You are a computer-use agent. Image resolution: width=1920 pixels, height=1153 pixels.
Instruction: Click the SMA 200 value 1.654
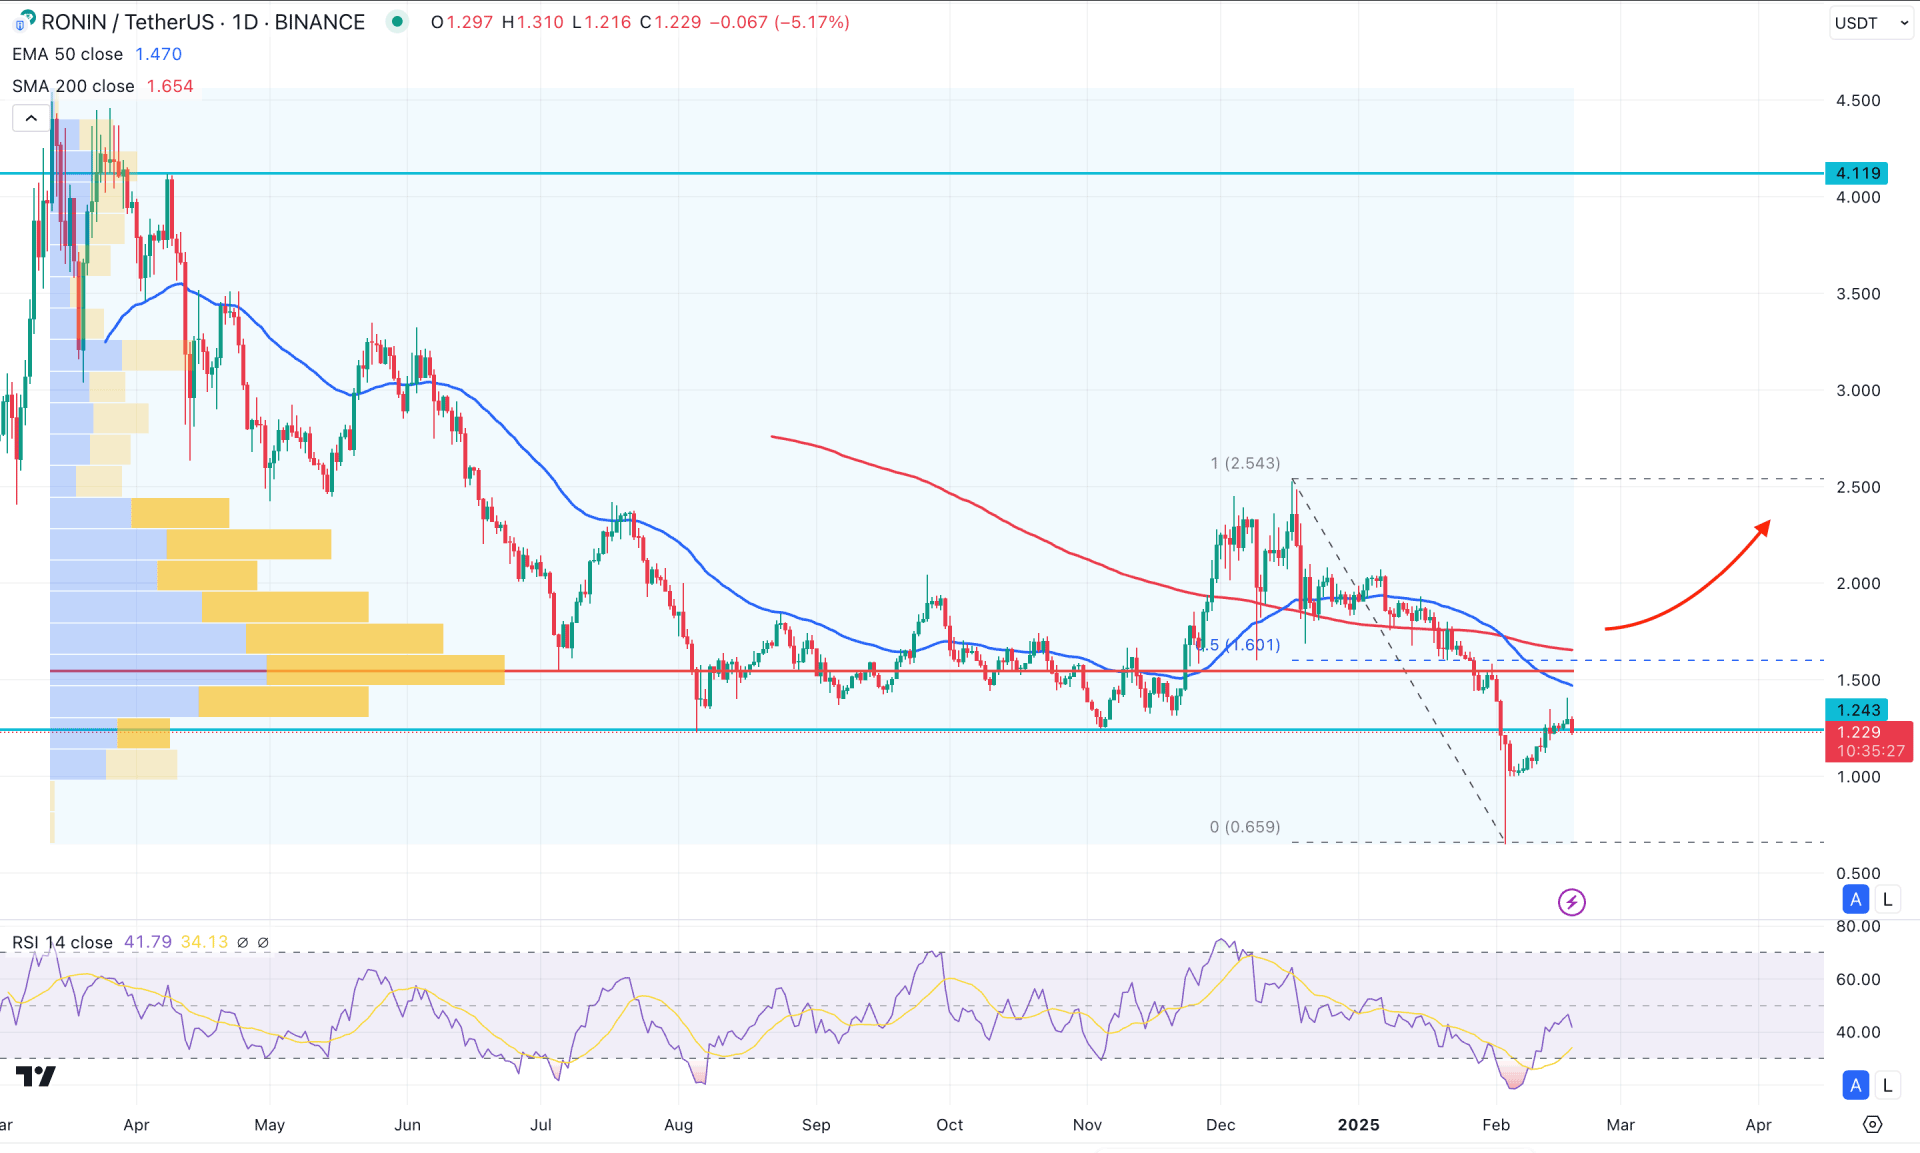click(170, 86)
